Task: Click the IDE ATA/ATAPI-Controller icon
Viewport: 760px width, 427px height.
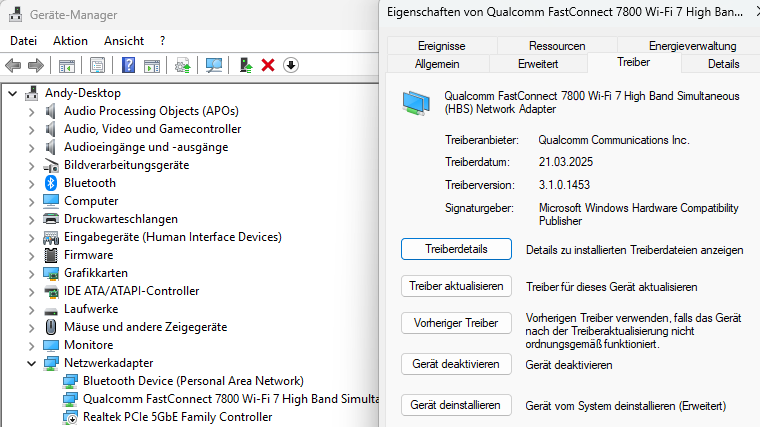Action: point(51,291)
